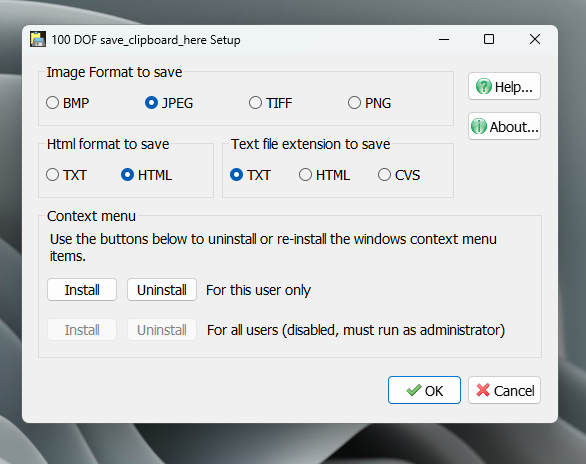Set Html format to save as TXT
This screenshot has height=464, width=586.
66,175
